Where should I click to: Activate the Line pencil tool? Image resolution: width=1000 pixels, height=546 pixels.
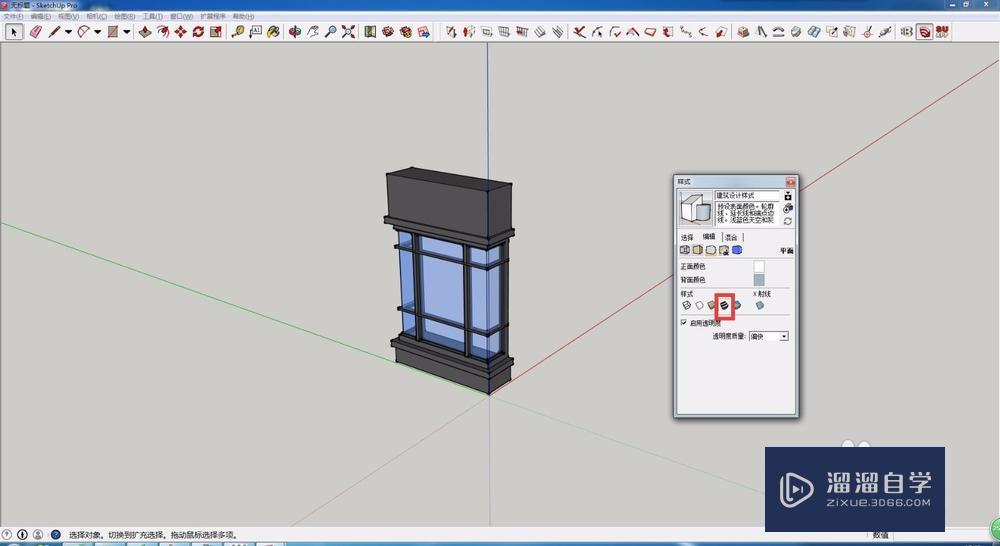click(54, 31)
